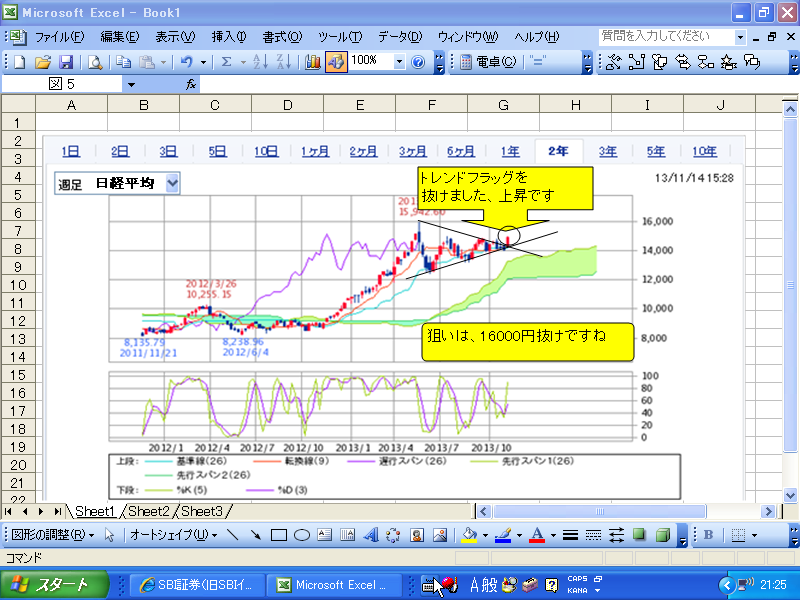Image resolution: width=800 pixels, height=600 pixels.
Task: Select the Arrow drawing tool
Action: point(256,535)
